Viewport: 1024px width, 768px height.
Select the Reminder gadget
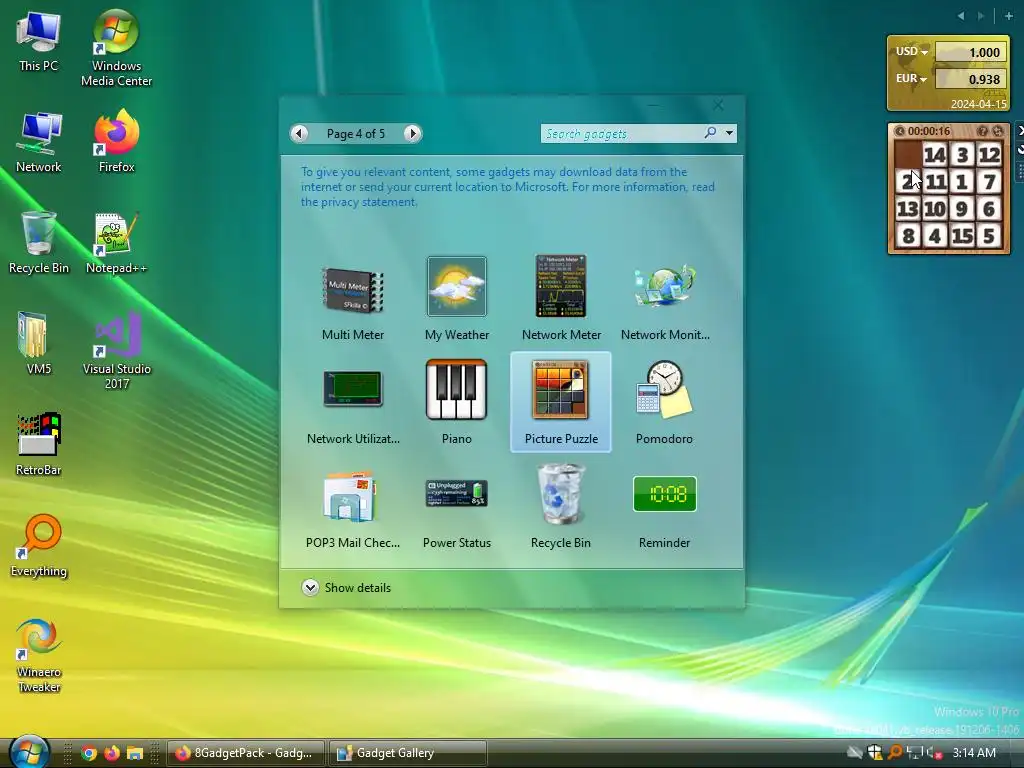(665, 506)
